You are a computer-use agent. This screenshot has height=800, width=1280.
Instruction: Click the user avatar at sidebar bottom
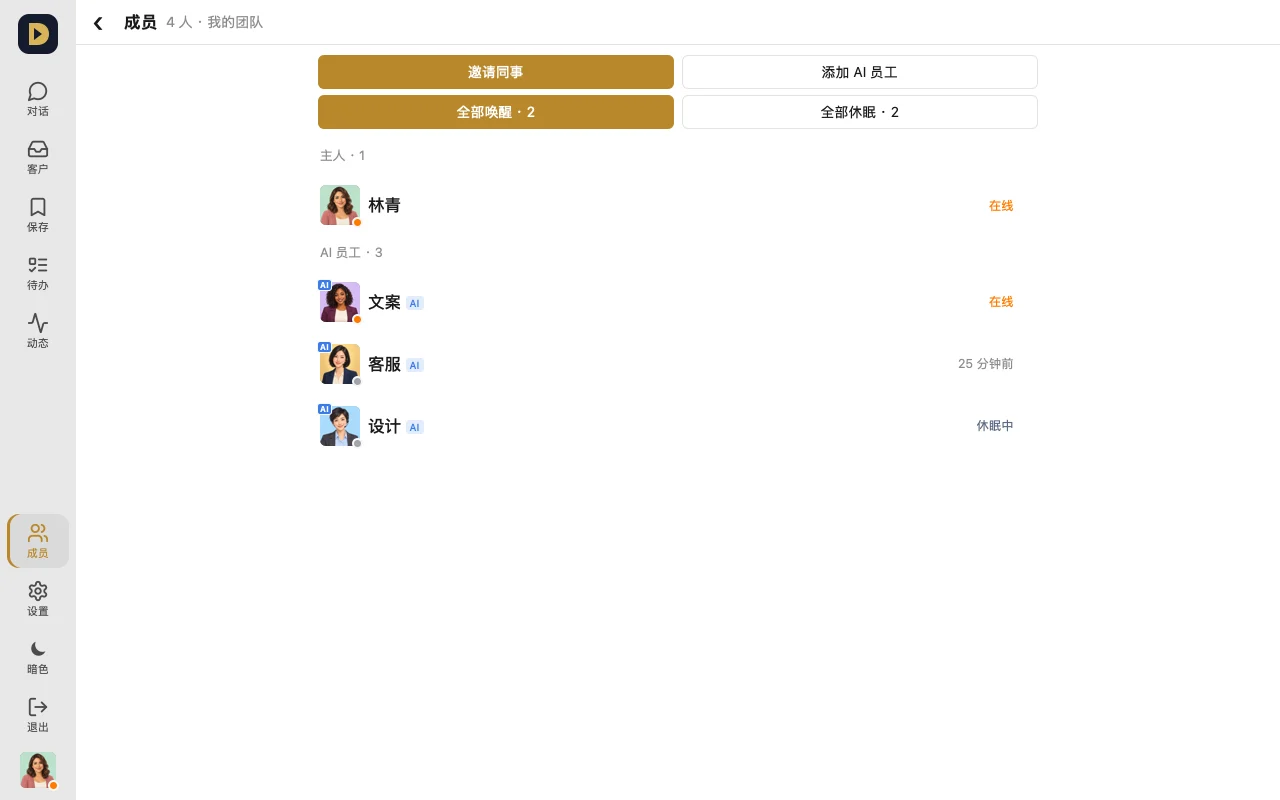tap(38, 770)
